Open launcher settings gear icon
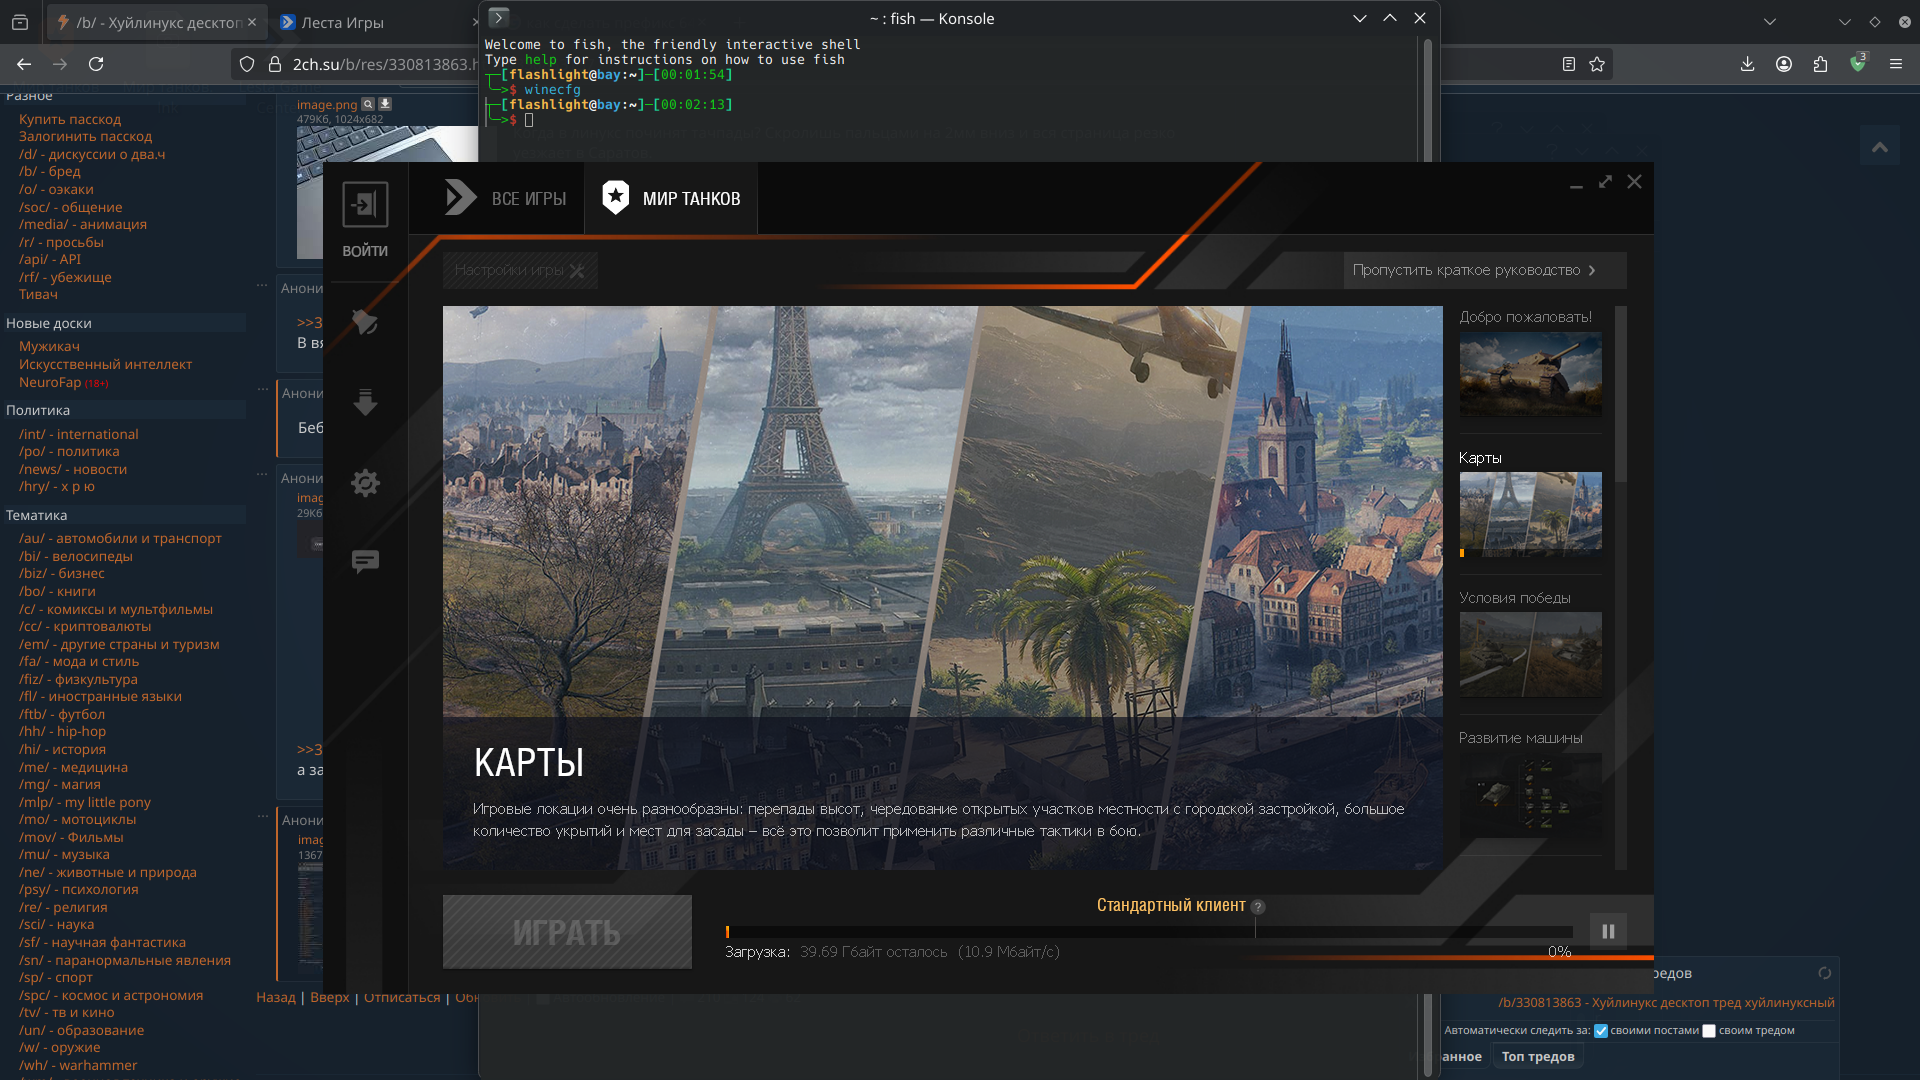1920x1080 pixels. coord(365,483)
